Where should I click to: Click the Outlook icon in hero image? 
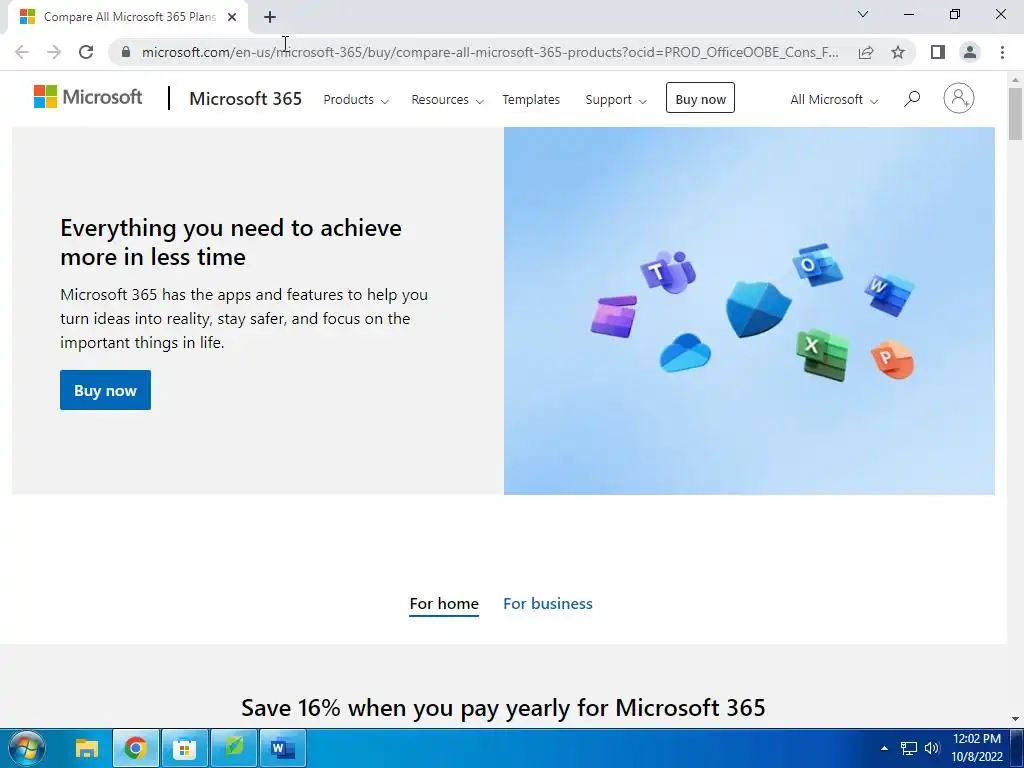pos(817,264)
